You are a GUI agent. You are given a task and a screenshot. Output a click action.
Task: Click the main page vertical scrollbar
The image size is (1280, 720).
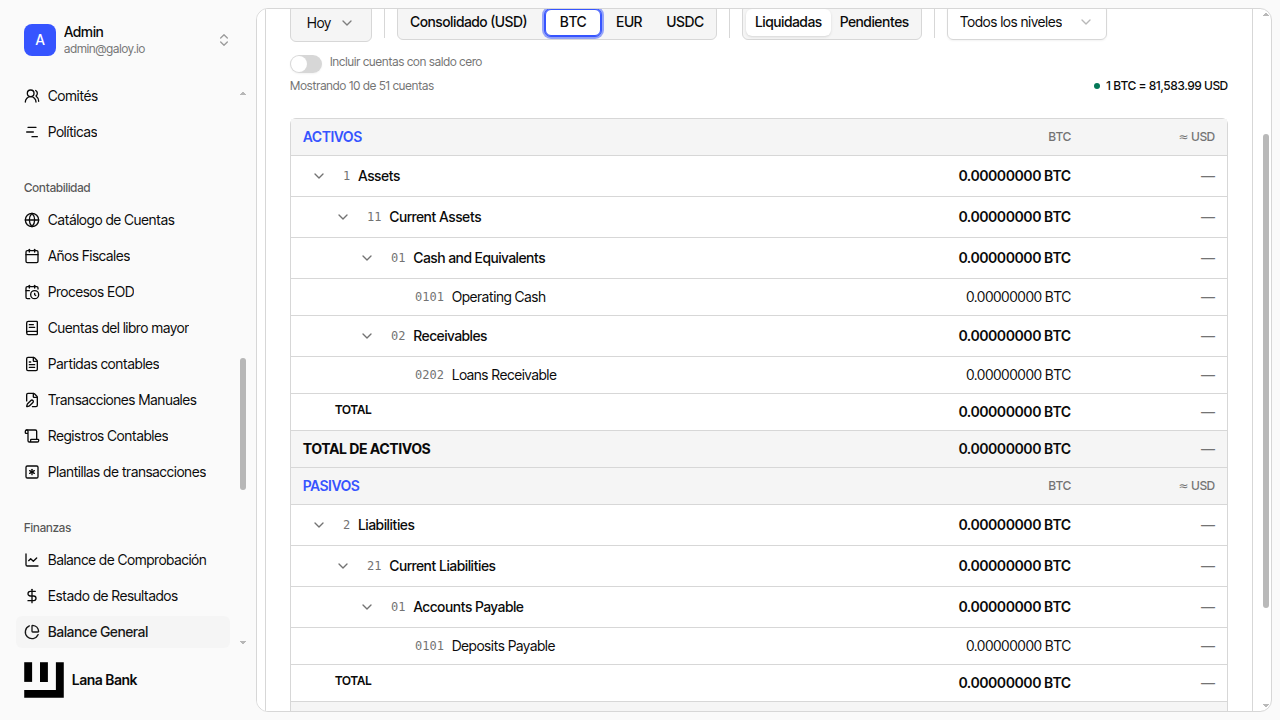[x=1267, y=370]
